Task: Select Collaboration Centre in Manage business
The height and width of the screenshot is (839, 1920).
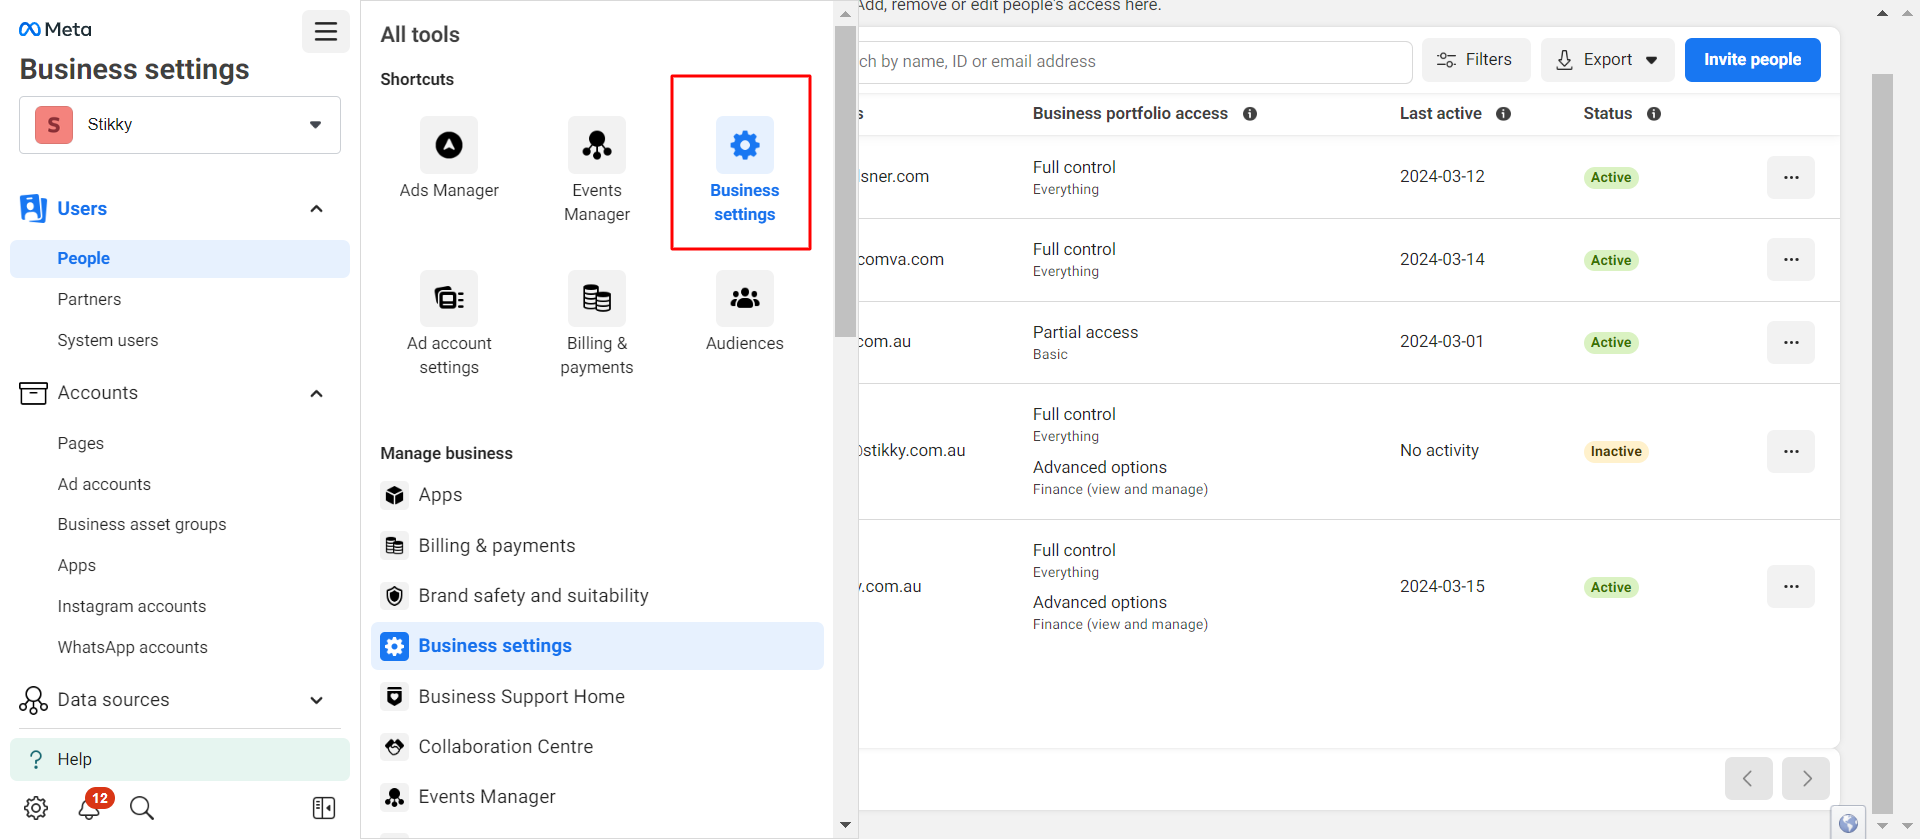Action: pyautogui.click(x=505, y=747)
